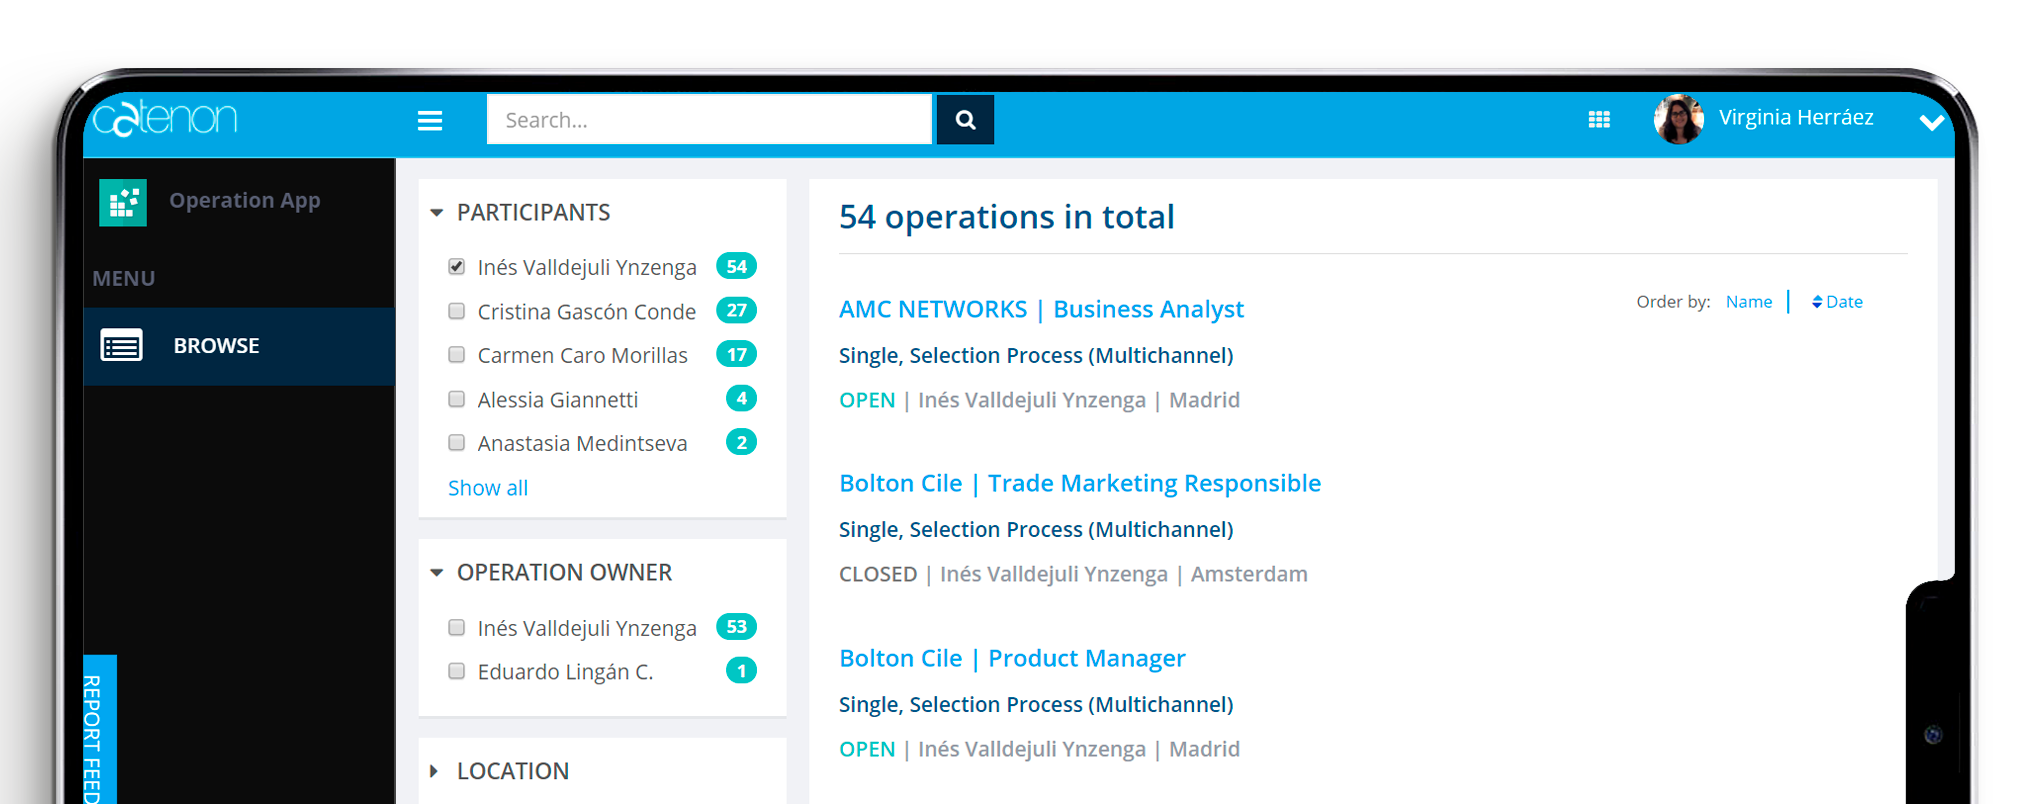Viewport: 2025px width, 804px height.
Task: Click Virginia Herráez user name
Action: tap(1796, 118)
